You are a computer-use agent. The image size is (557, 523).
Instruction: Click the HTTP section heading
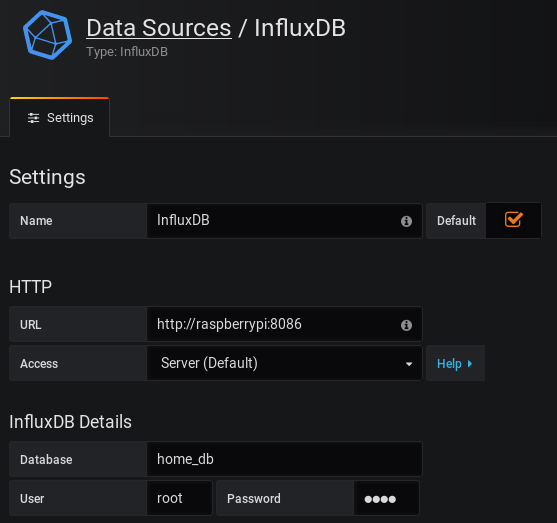point(31,287)
